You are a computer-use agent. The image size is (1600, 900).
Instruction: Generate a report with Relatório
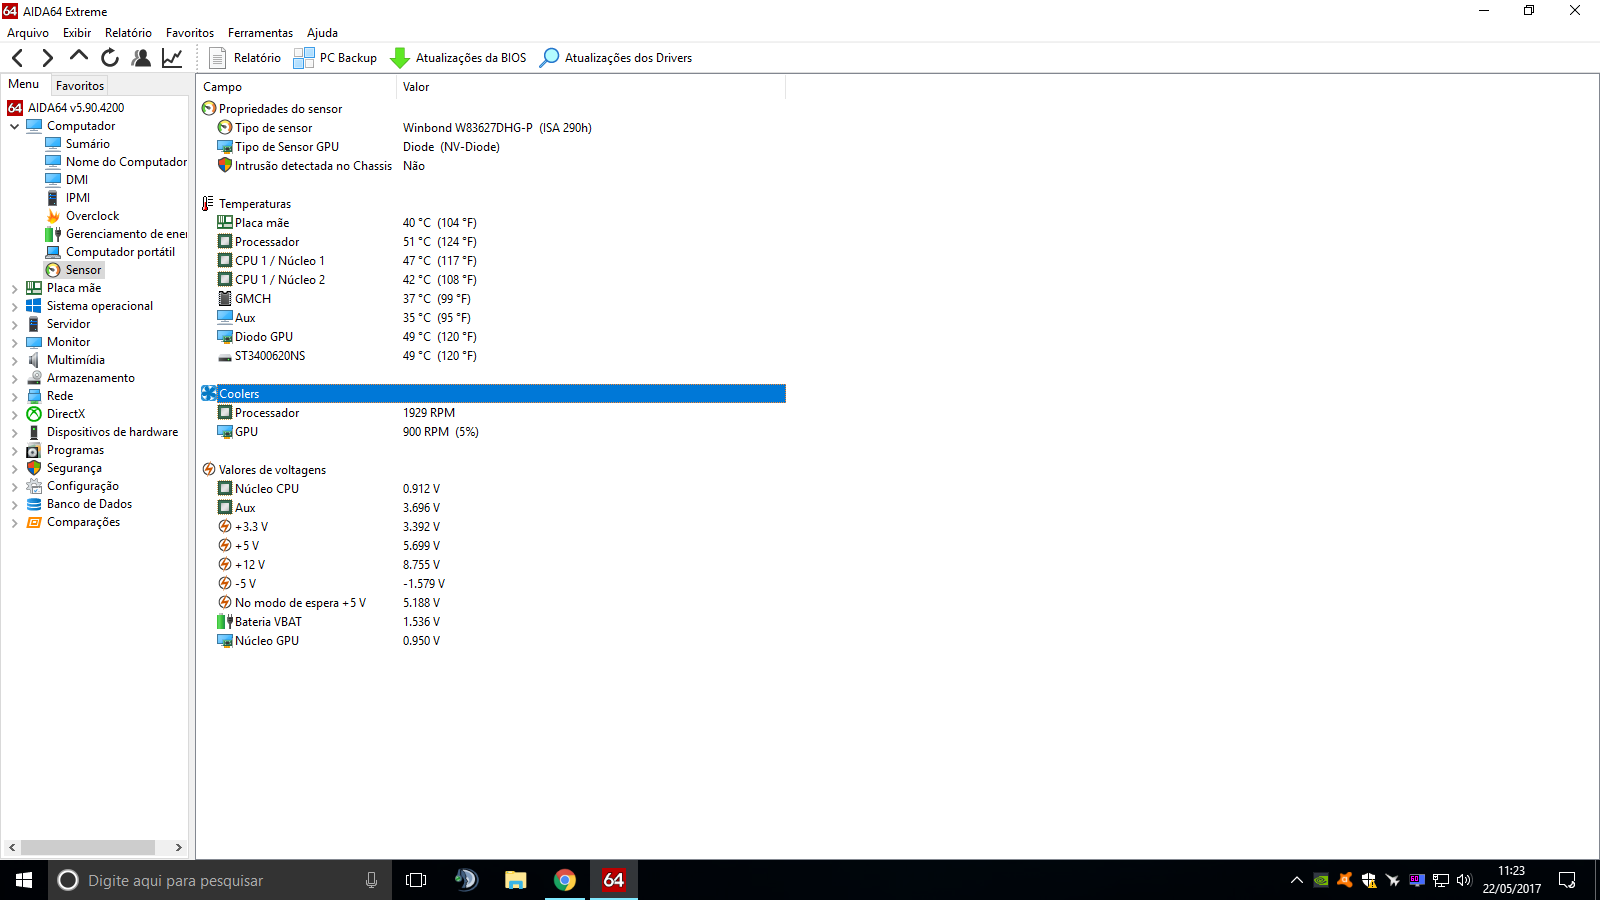245,58
